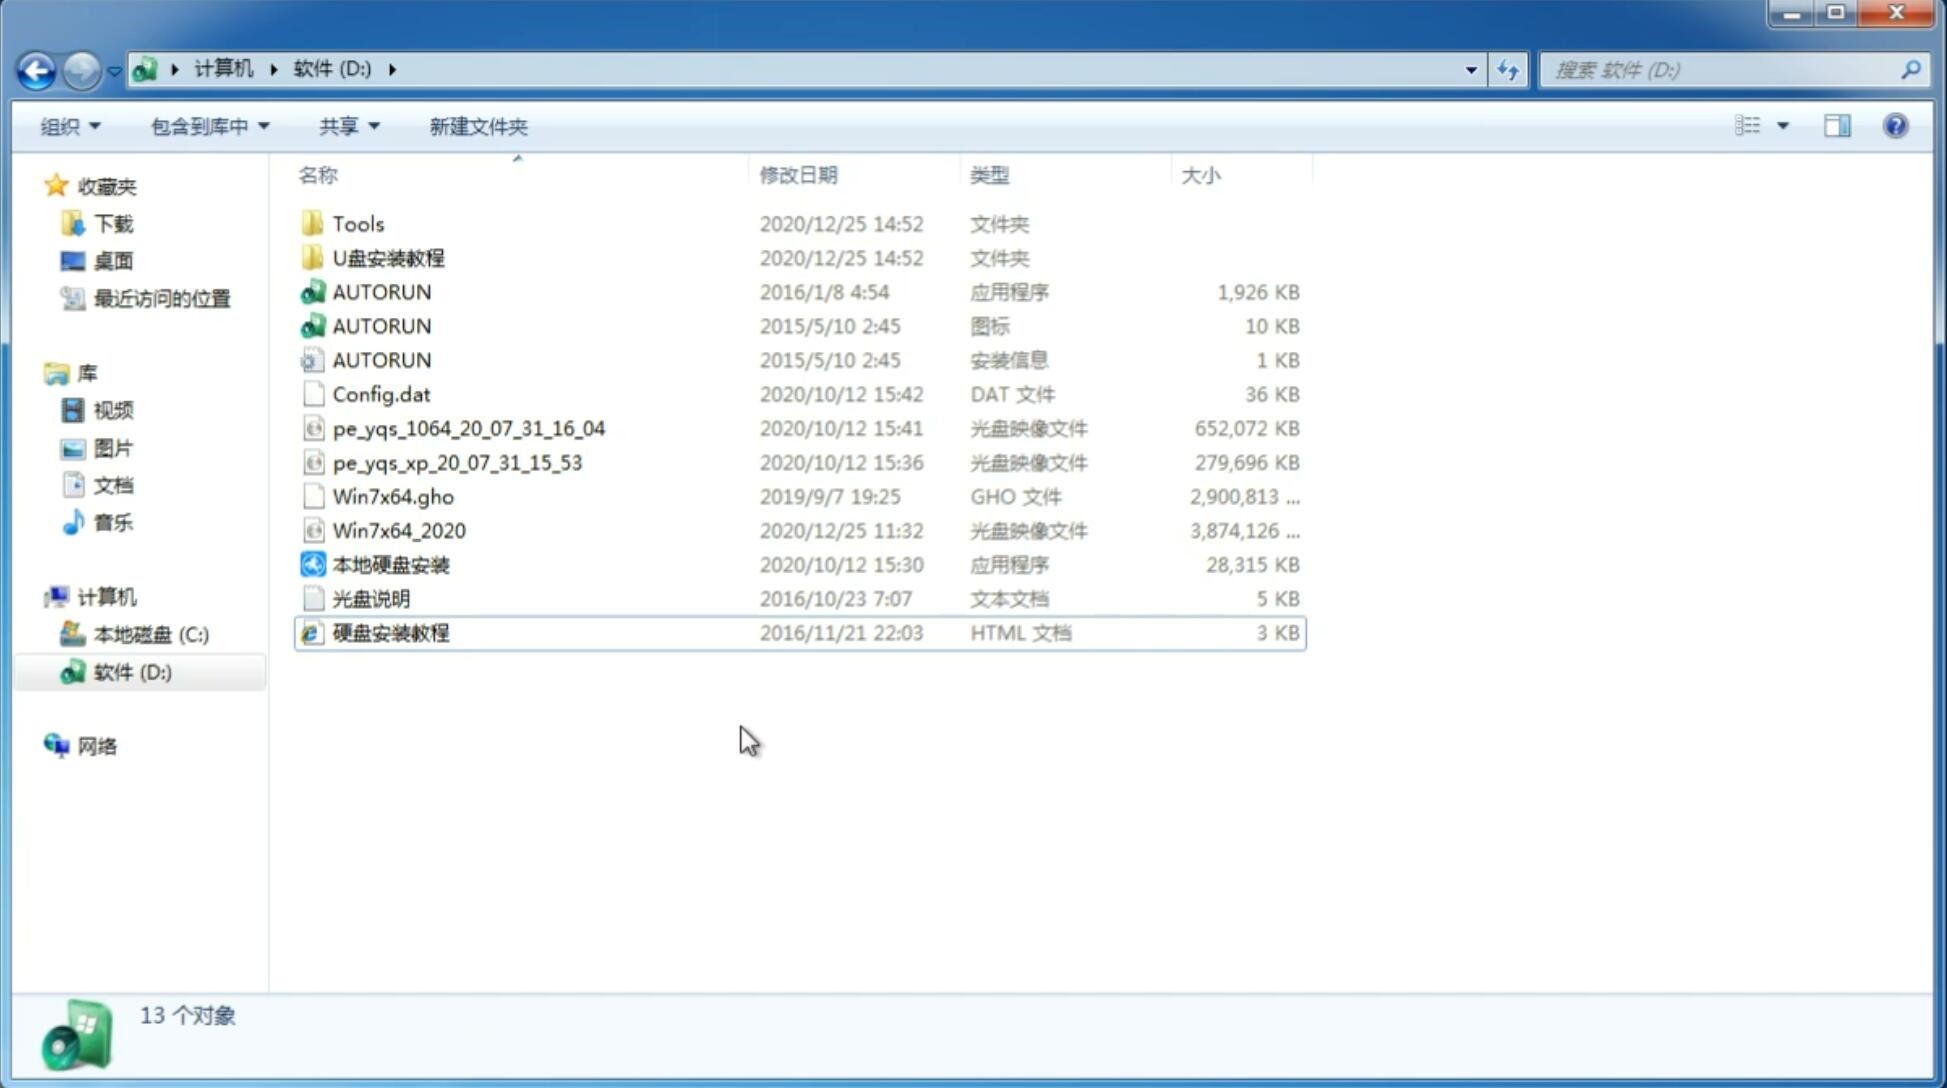1947x1088 pixels.
Task: Click 新建文件夹 button
Action: click(477, 124)
